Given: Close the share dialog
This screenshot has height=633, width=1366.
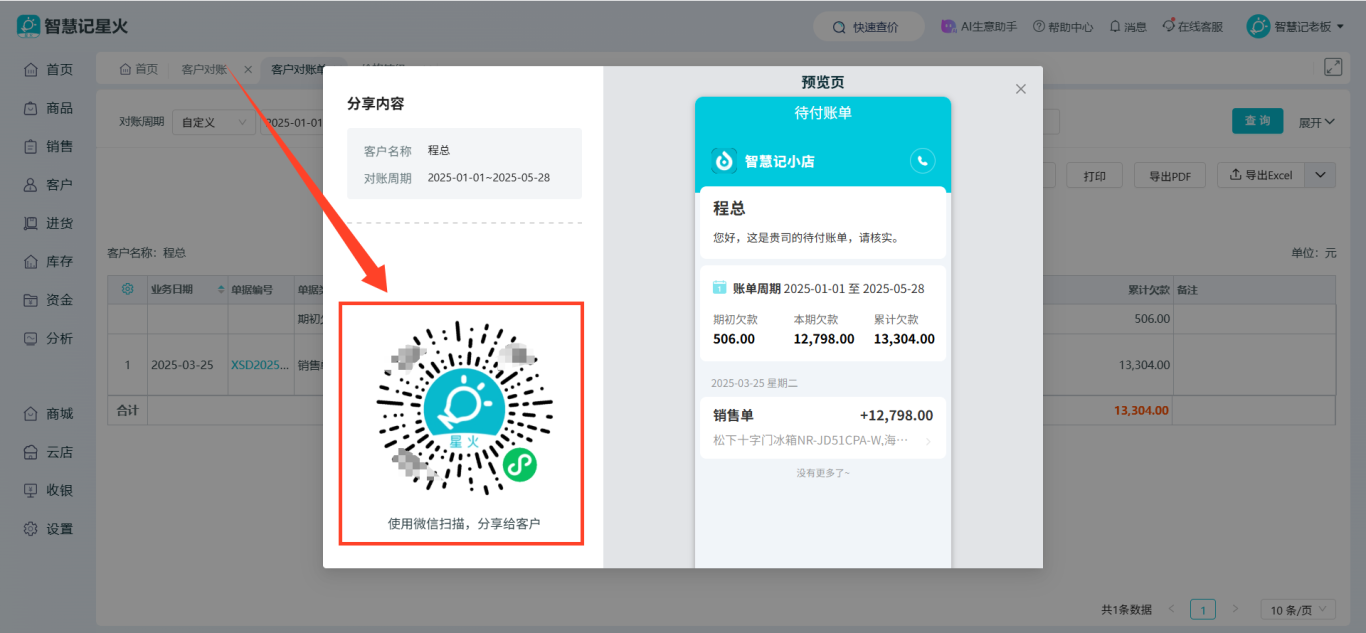Looking at the screenshot, I should (1021, 89).
